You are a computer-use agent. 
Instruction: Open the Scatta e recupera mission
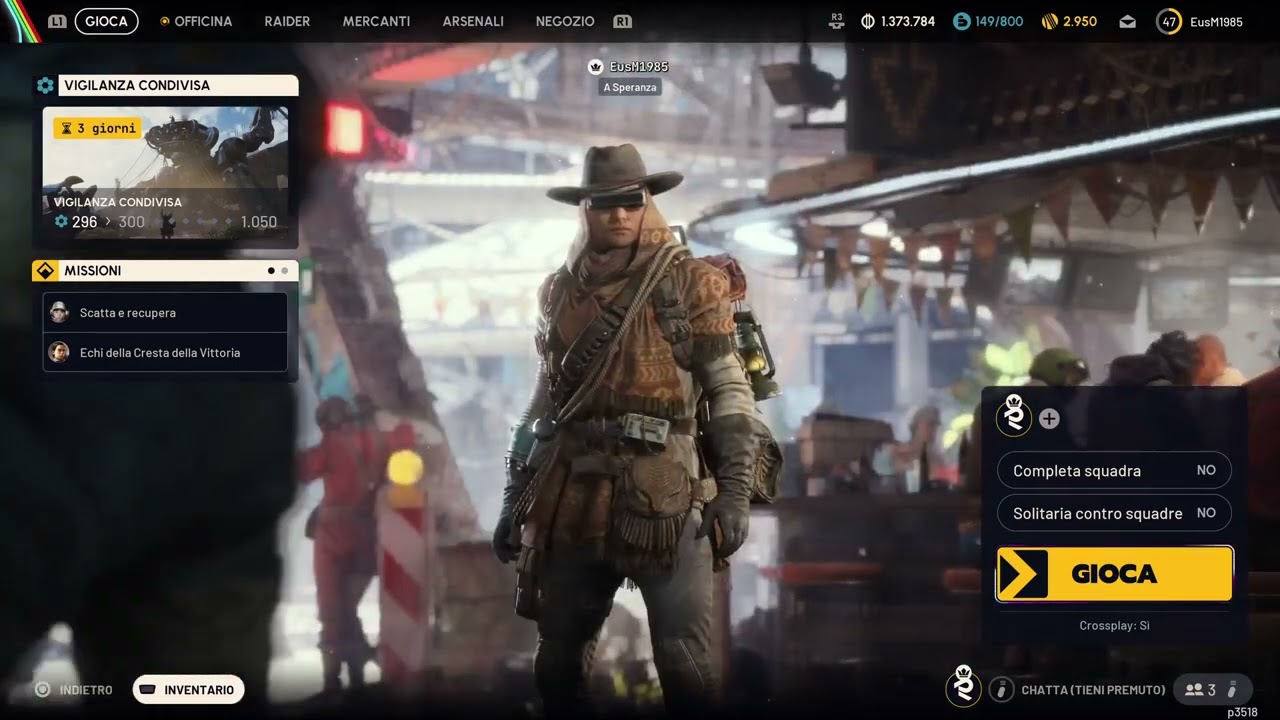tap(165, 313)
